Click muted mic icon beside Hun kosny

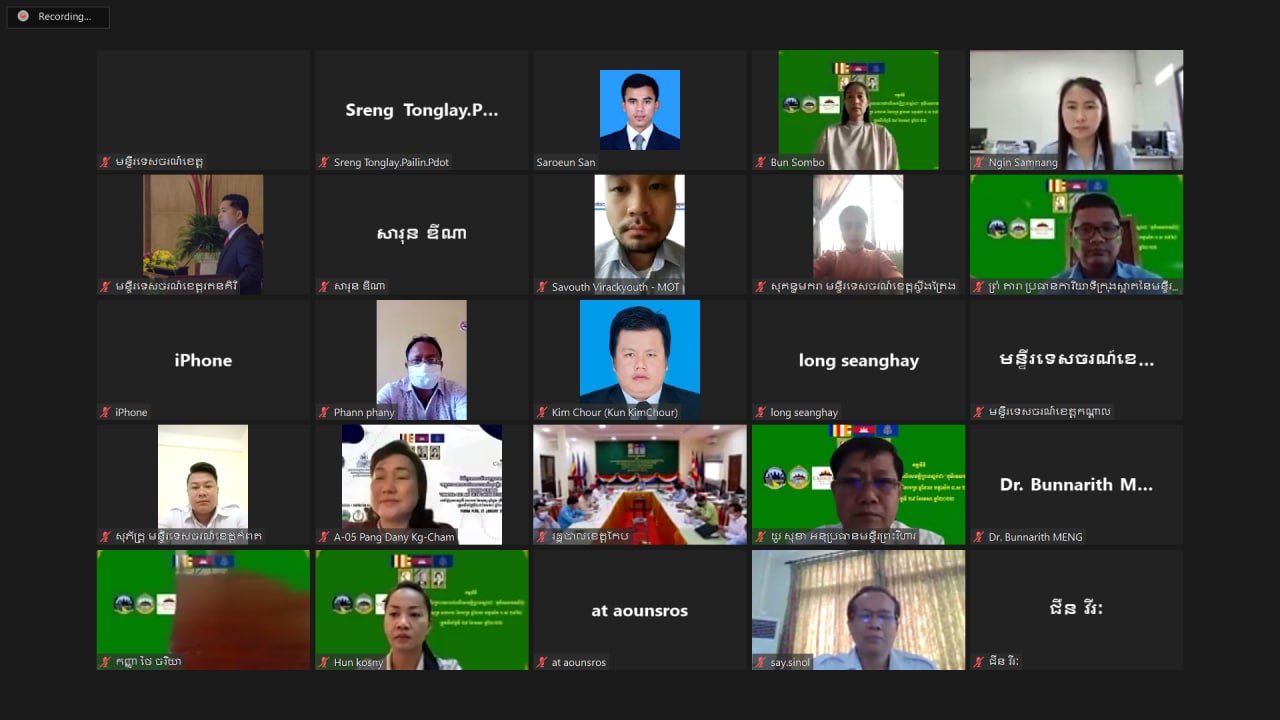click(x=324, y=662)
